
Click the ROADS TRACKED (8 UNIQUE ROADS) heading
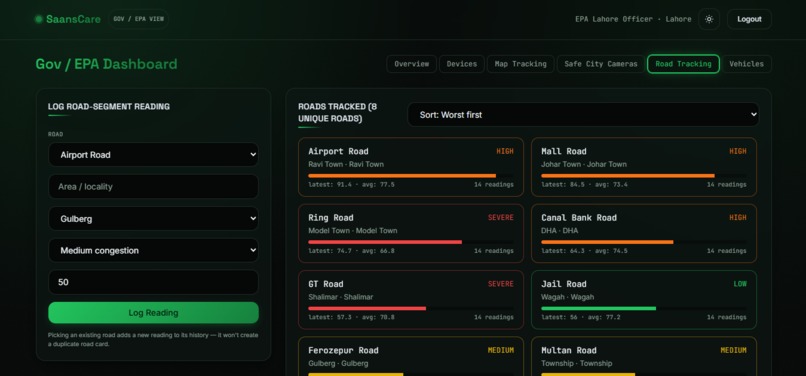[x=338, y=113]
